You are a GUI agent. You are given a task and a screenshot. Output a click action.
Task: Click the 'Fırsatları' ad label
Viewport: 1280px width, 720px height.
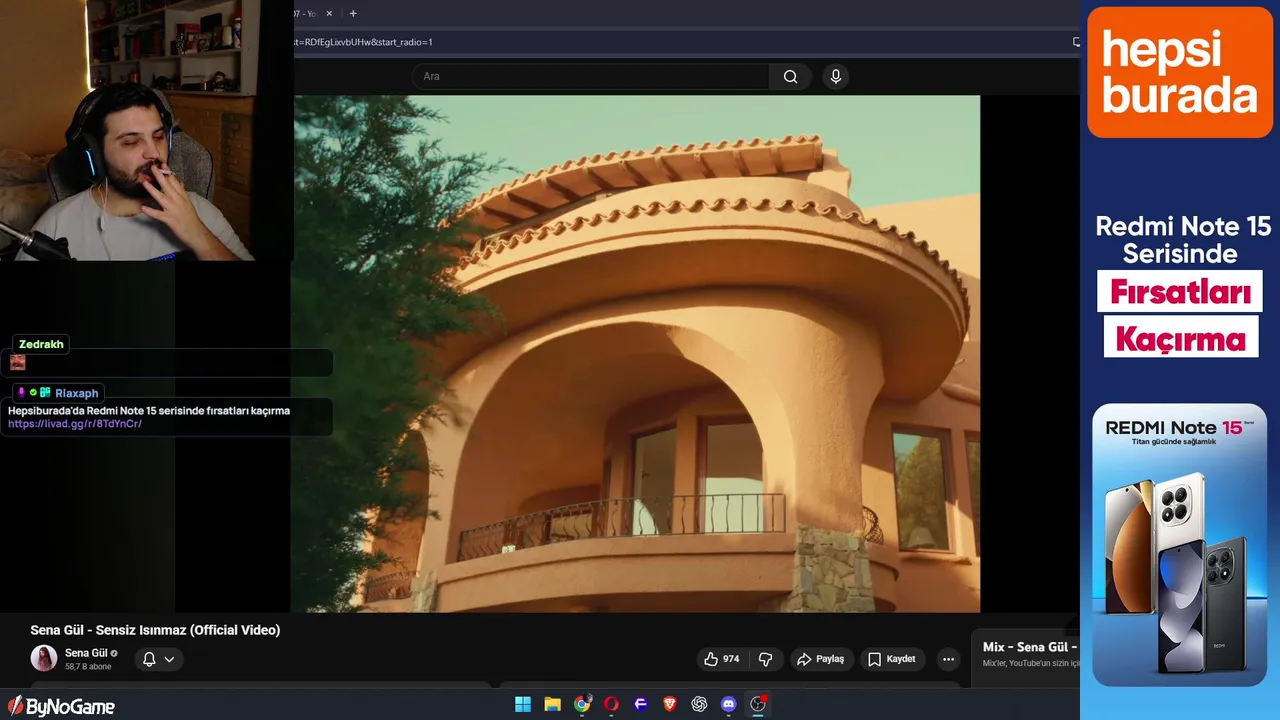(x=1180, y=292)
